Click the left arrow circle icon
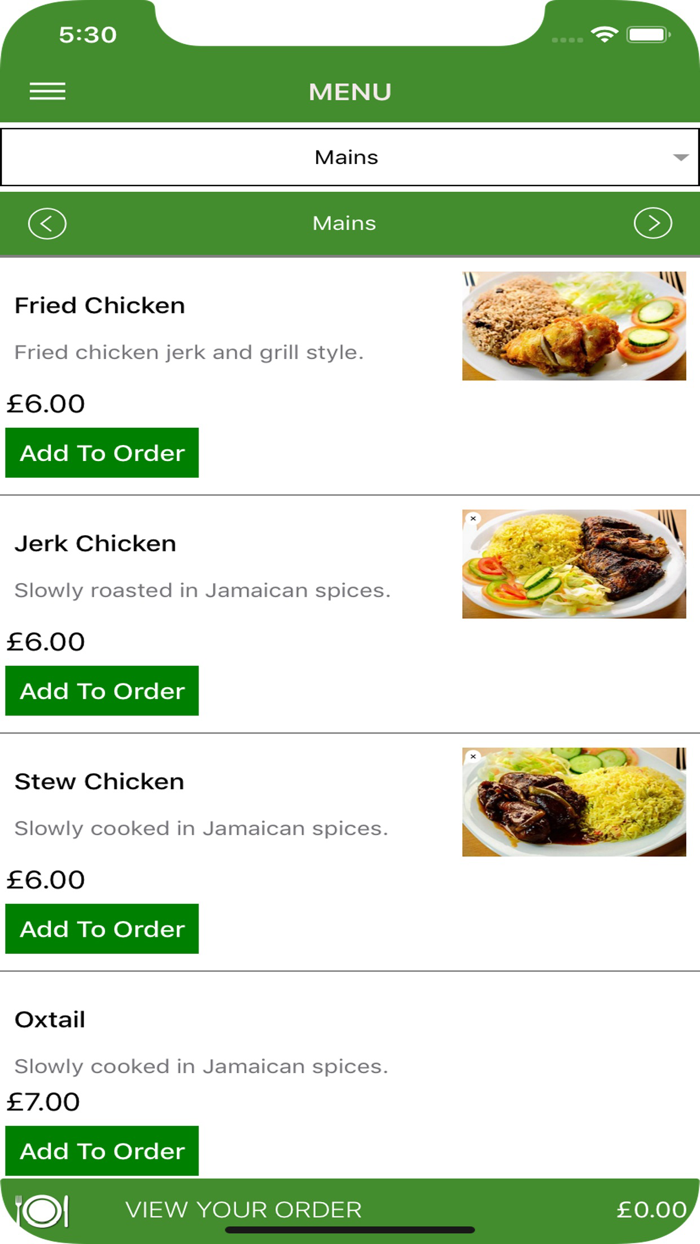700x1244 pixels. coord(48,223)
